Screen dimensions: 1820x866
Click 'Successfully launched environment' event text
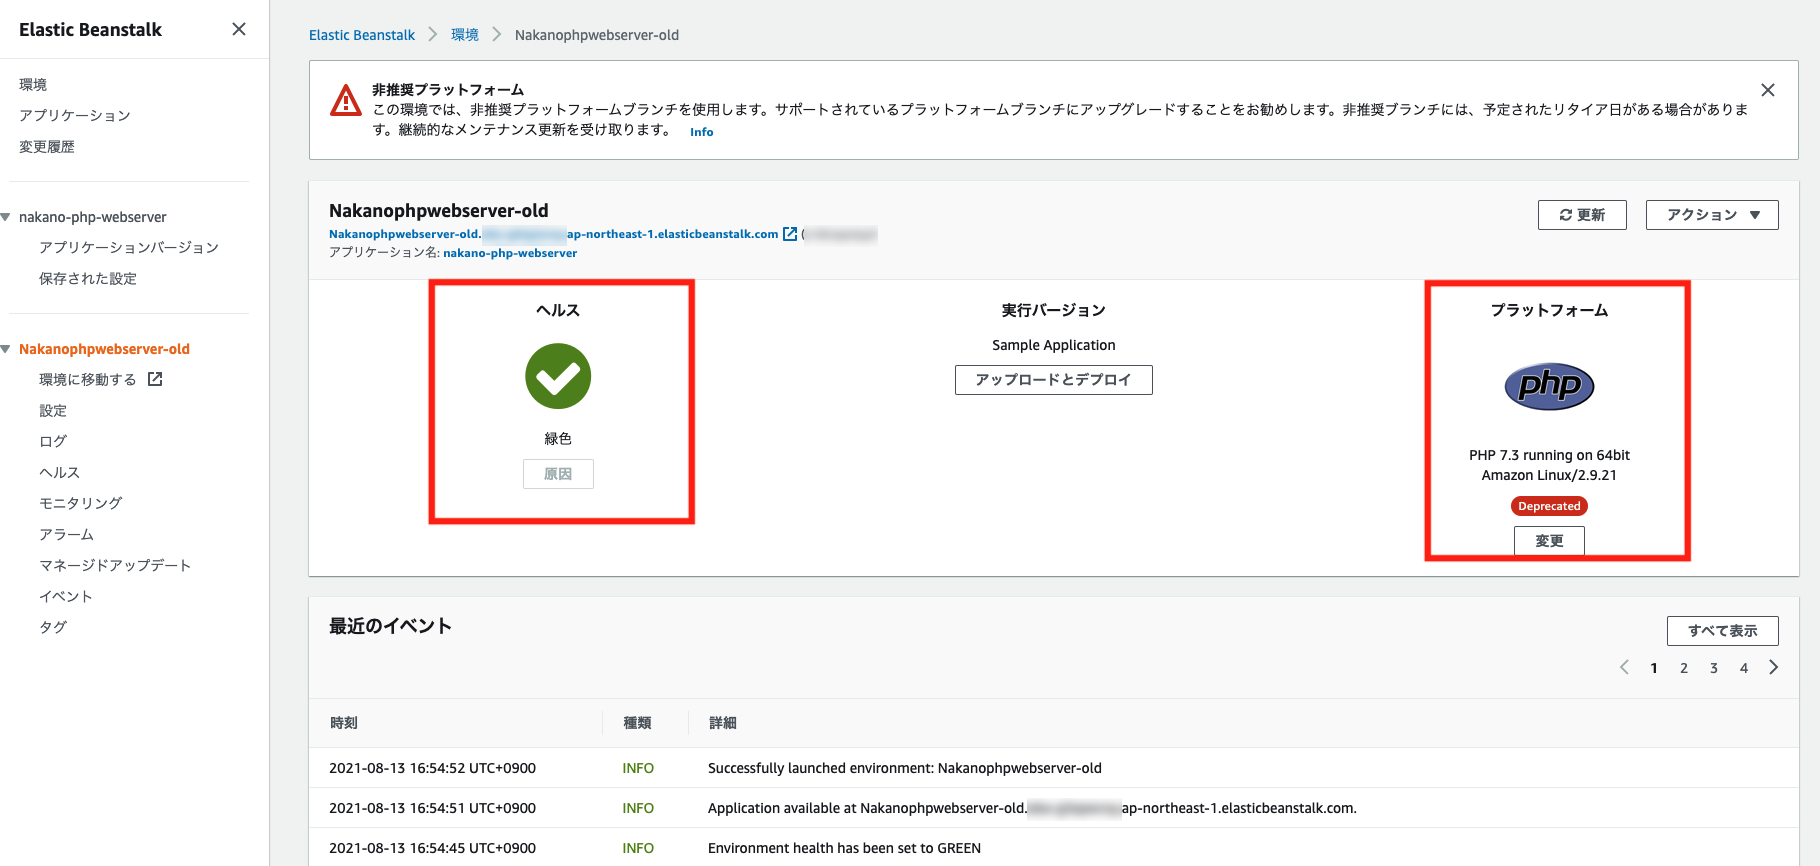tap(905, 768)
